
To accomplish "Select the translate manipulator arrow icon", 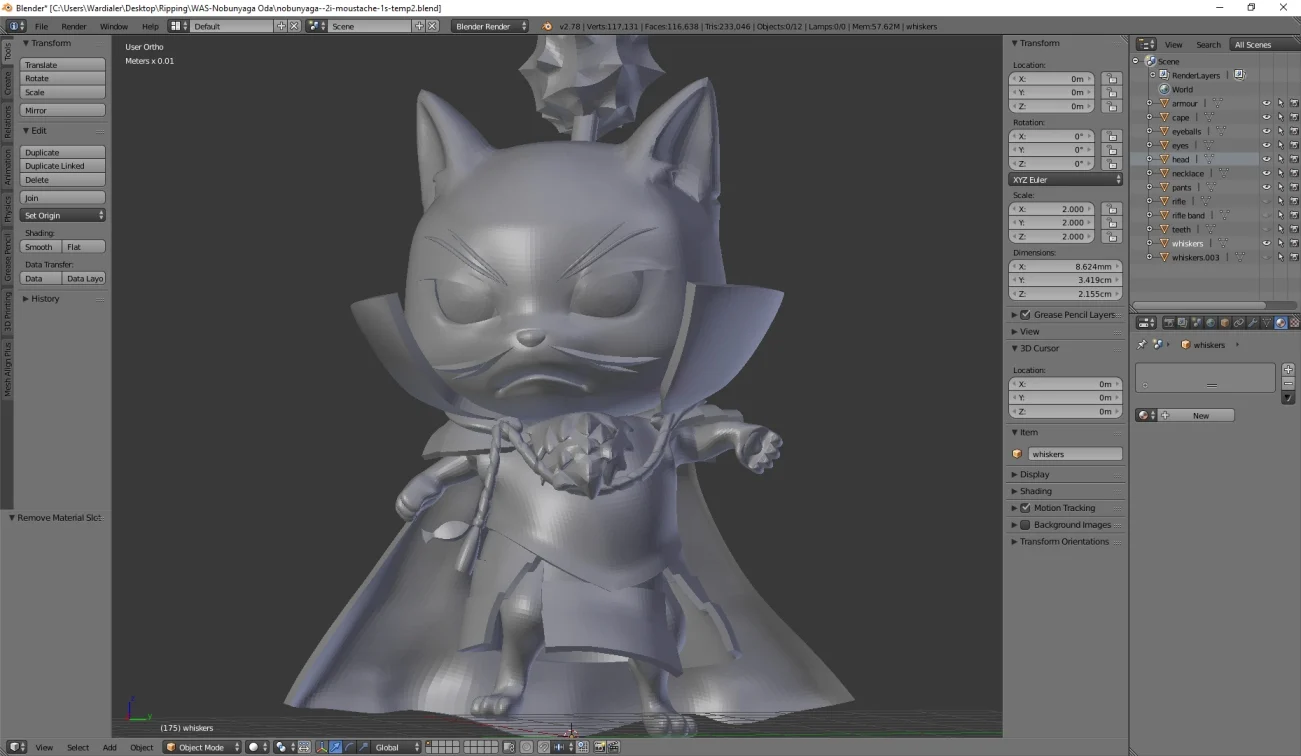I will [x=335, y=747].
